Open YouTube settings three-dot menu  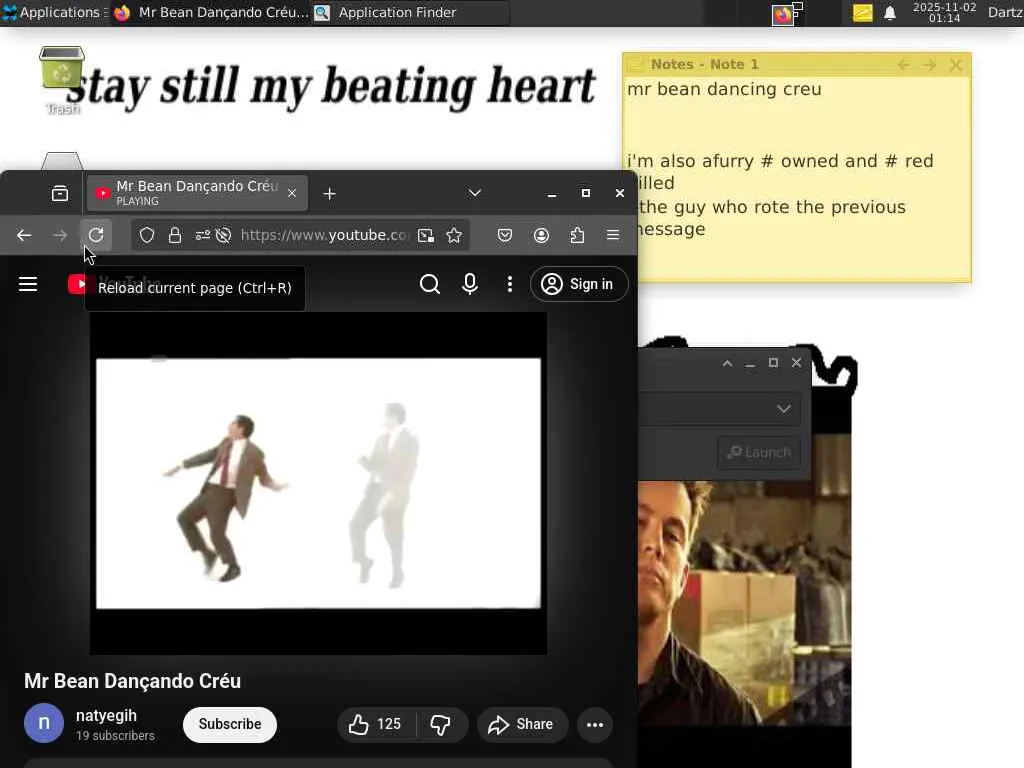[x=510, y=284]
